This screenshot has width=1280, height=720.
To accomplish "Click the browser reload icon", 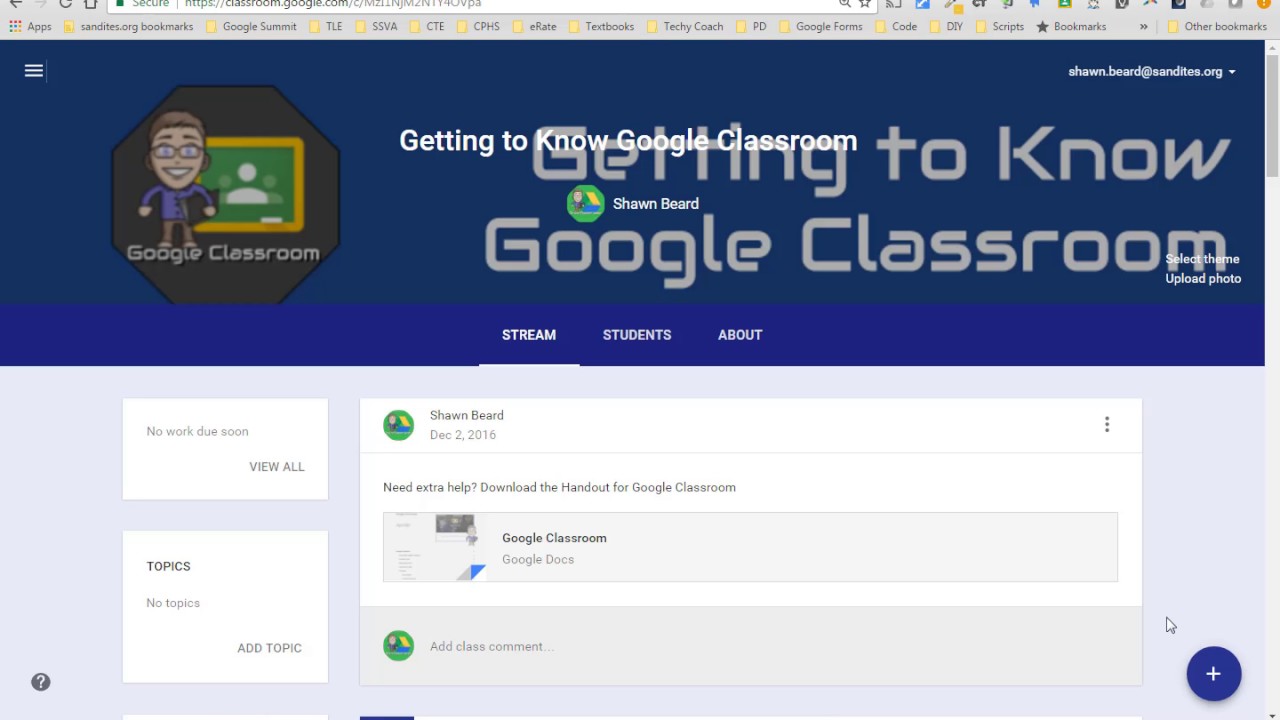I will 65,4.
